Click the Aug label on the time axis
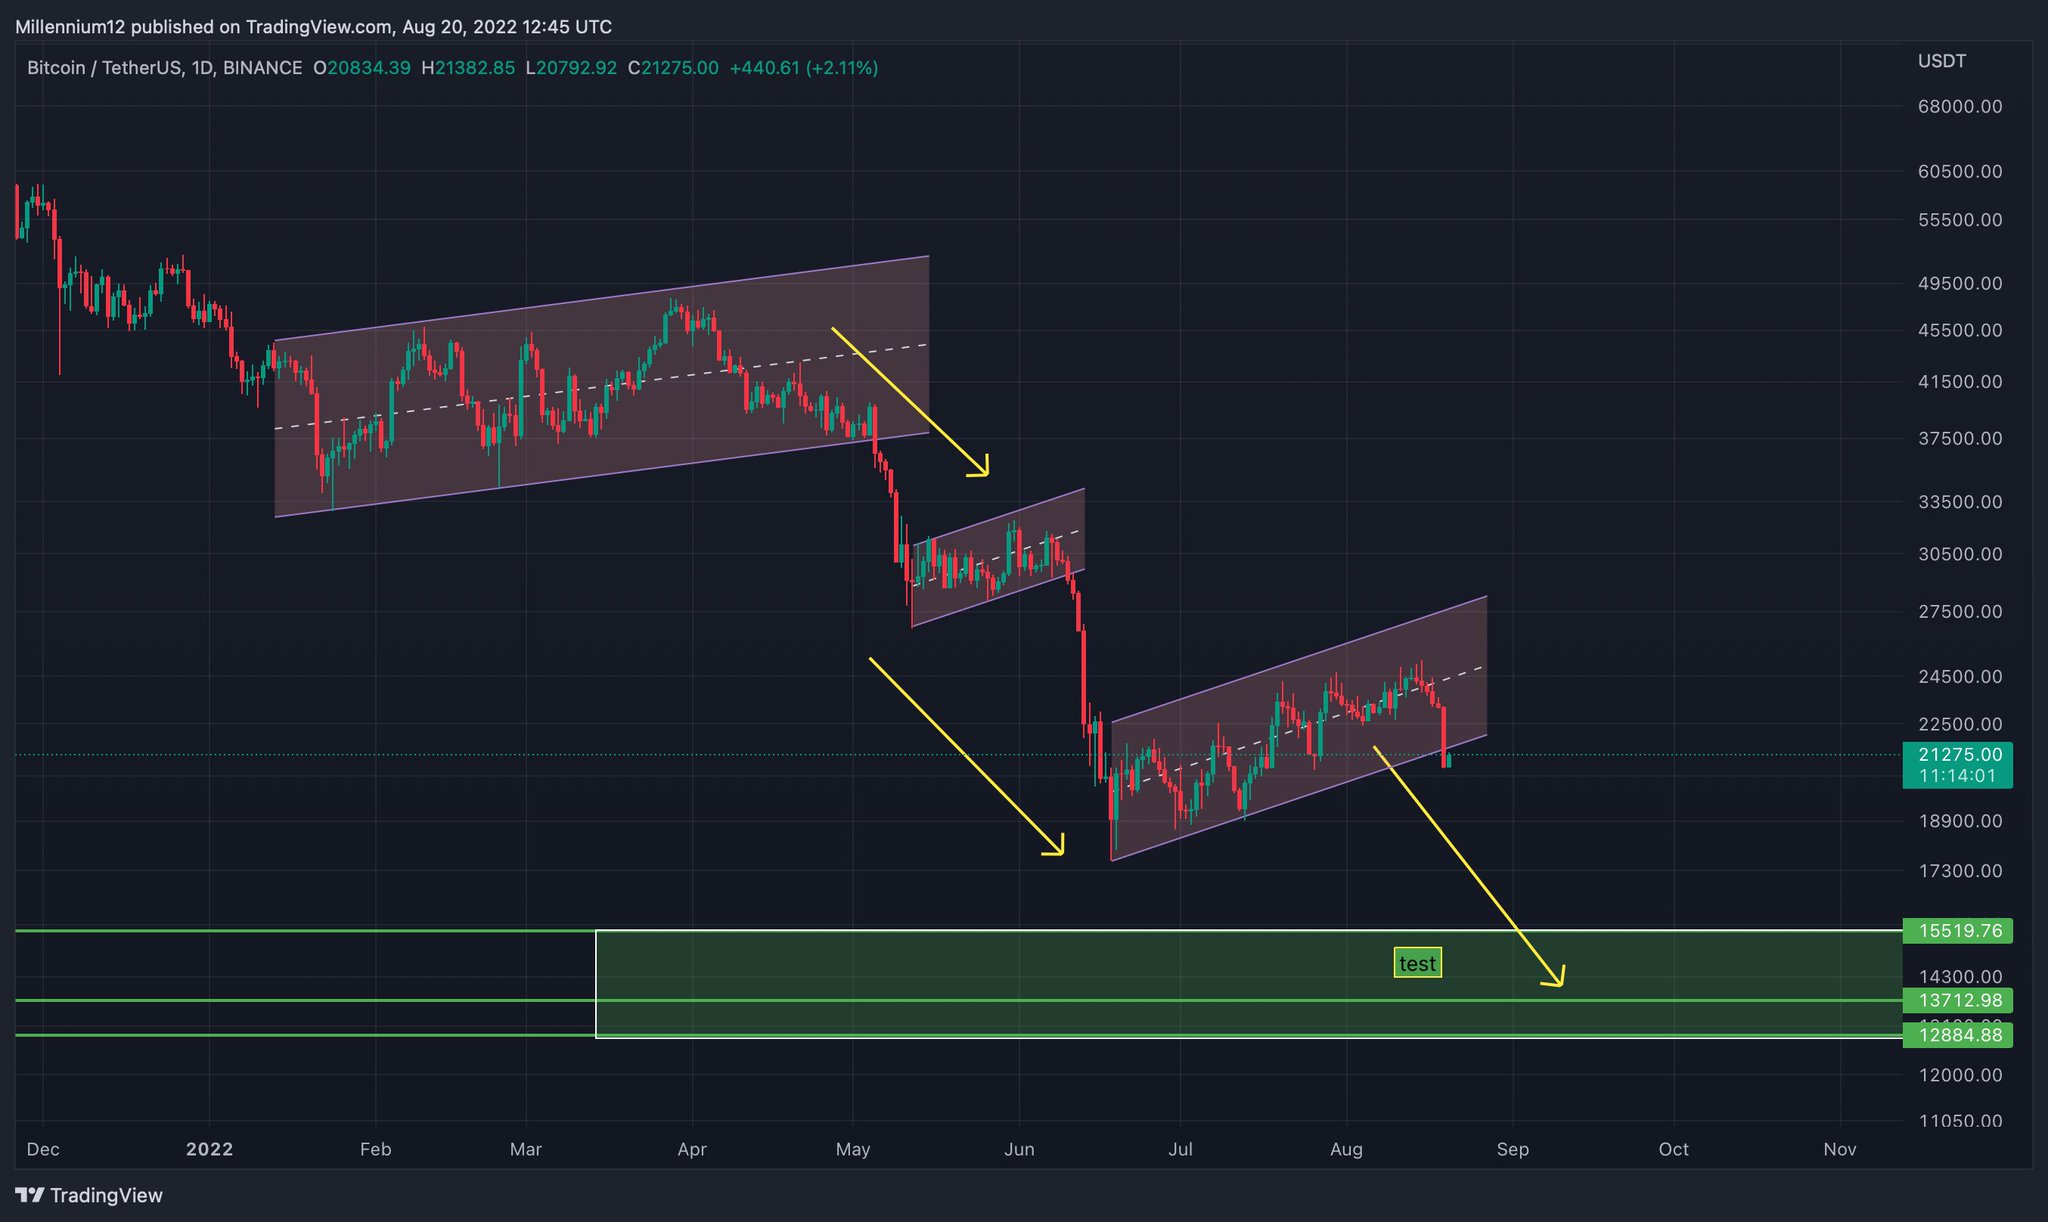2048x1222 pixels. [1347, 1150]
